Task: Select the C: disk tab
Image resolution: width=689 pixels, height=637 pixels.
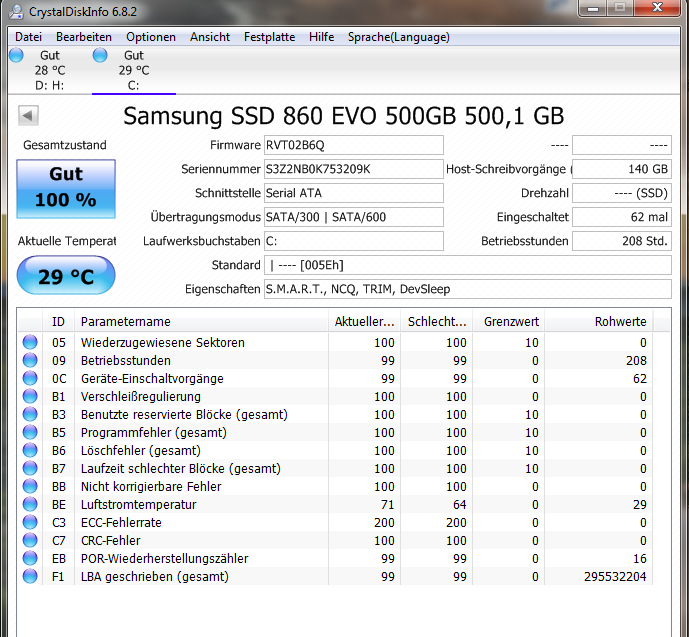Action: pyautogui.click(x=134, y=70)
